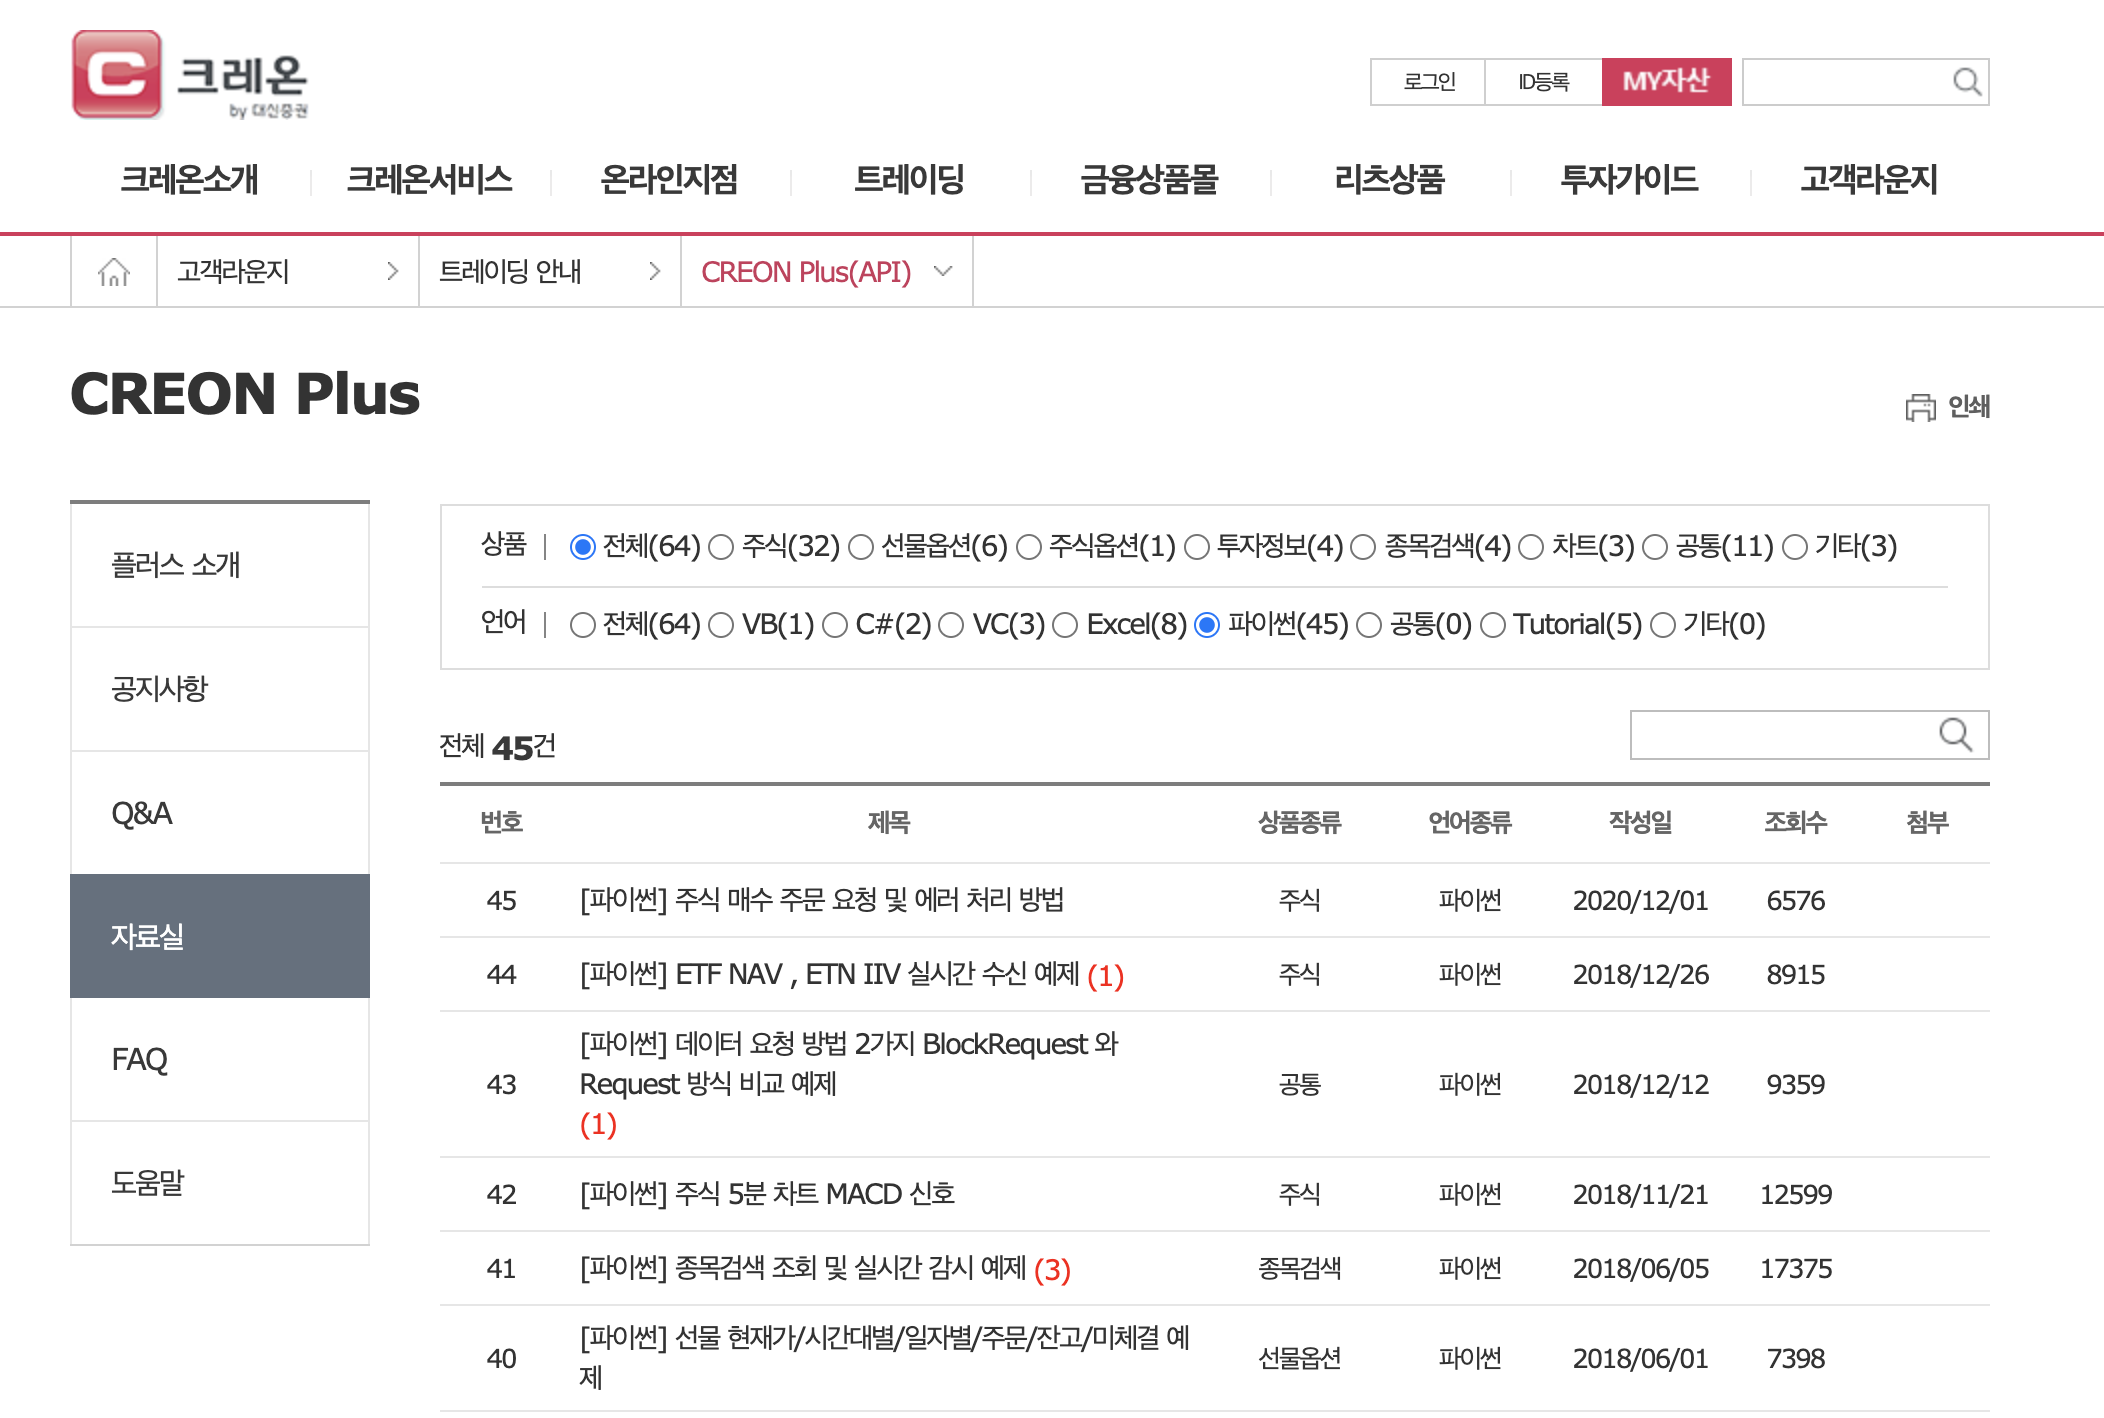Select product filter 종목검색(4) radio
This screenshot has height=1418, width=2104.
[1363, 547]
